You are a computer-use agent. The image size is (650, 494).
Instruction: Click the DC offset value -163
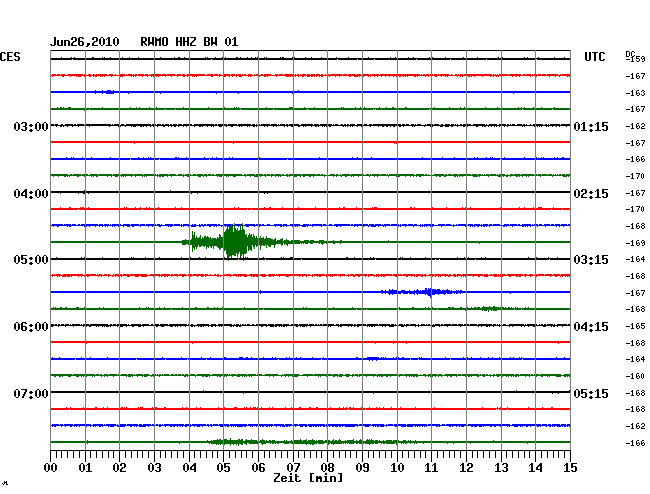pos(635,93)
